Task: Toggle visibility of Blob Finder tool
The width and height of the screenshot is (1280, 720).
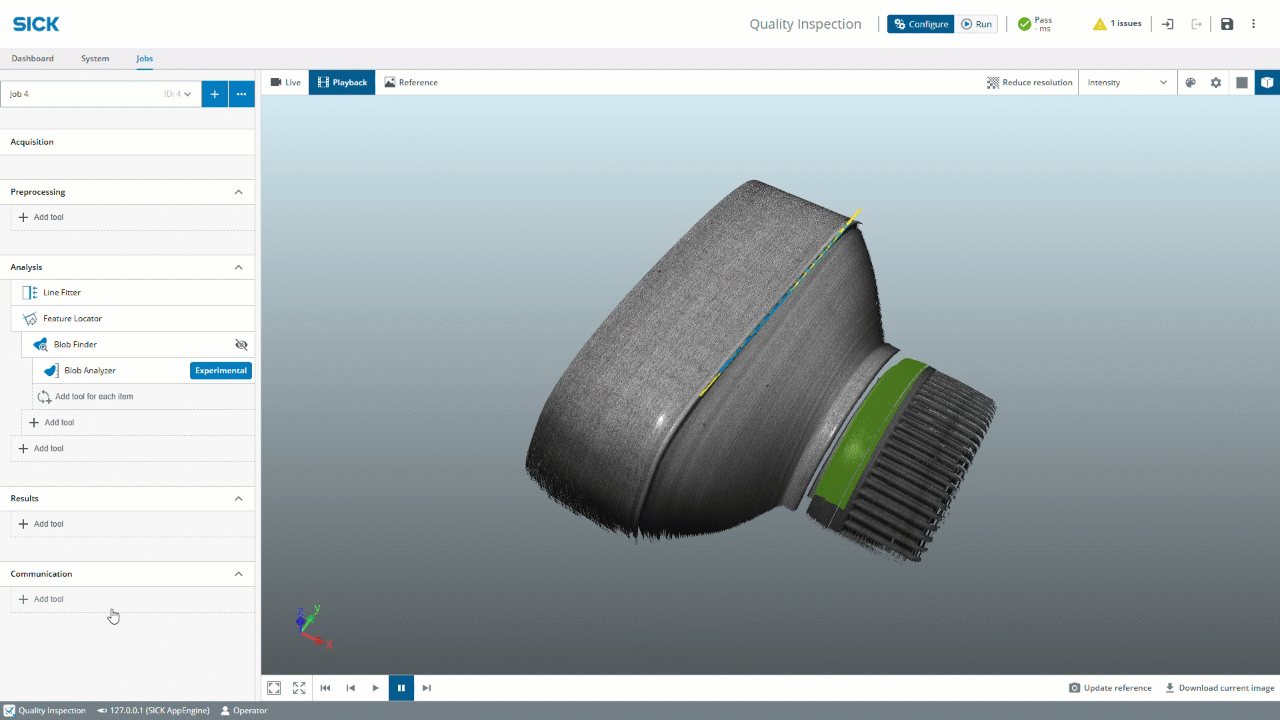Action: coord(241,344)
